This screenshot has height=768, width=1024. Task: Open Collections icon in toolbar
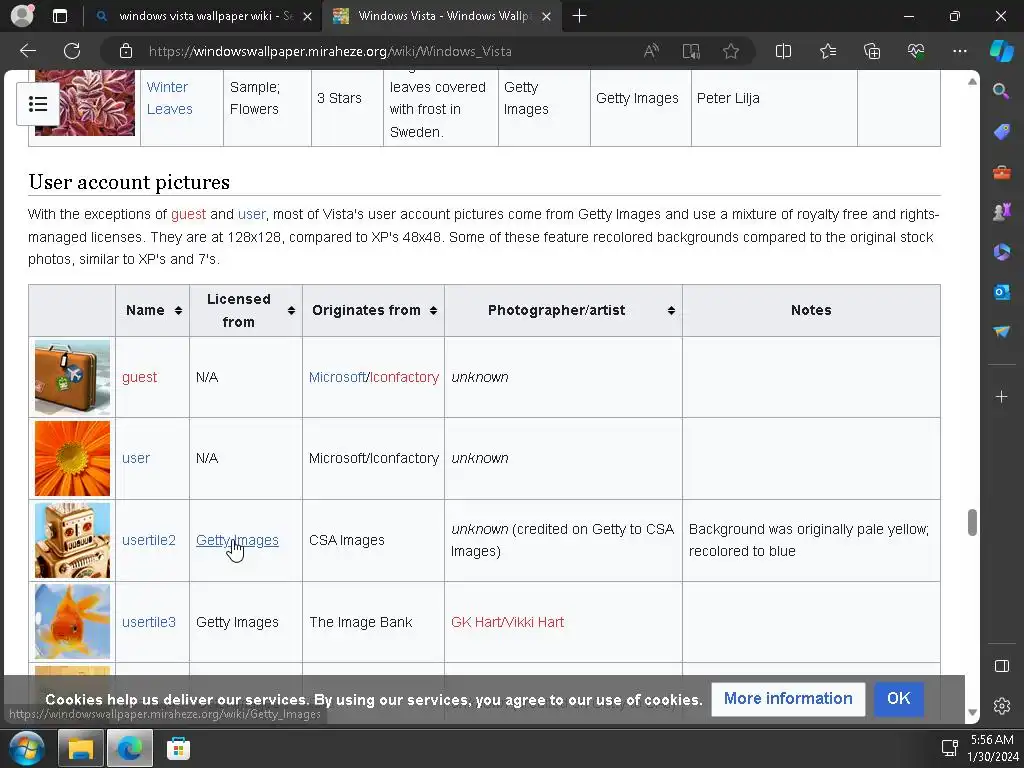pos(872,51)
